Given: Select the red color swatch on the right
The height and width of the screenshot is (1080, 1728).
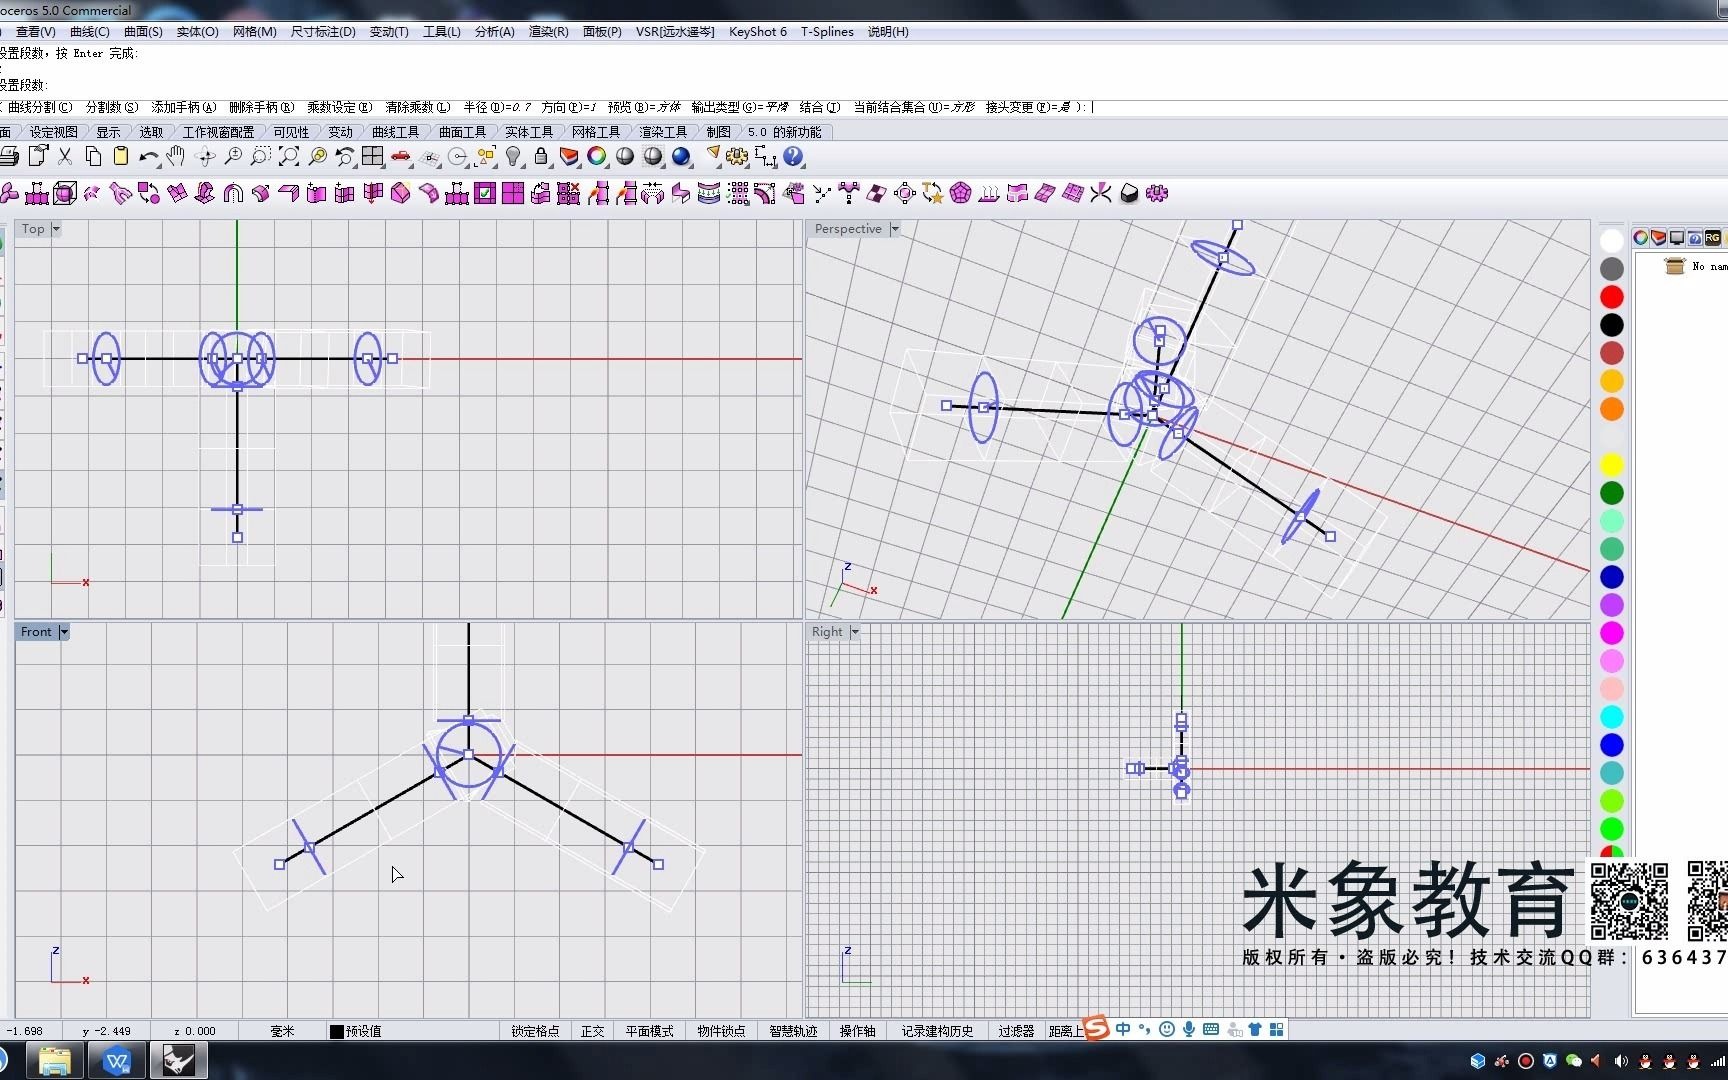Looking at the screenshot, I should pos(1611,297).
